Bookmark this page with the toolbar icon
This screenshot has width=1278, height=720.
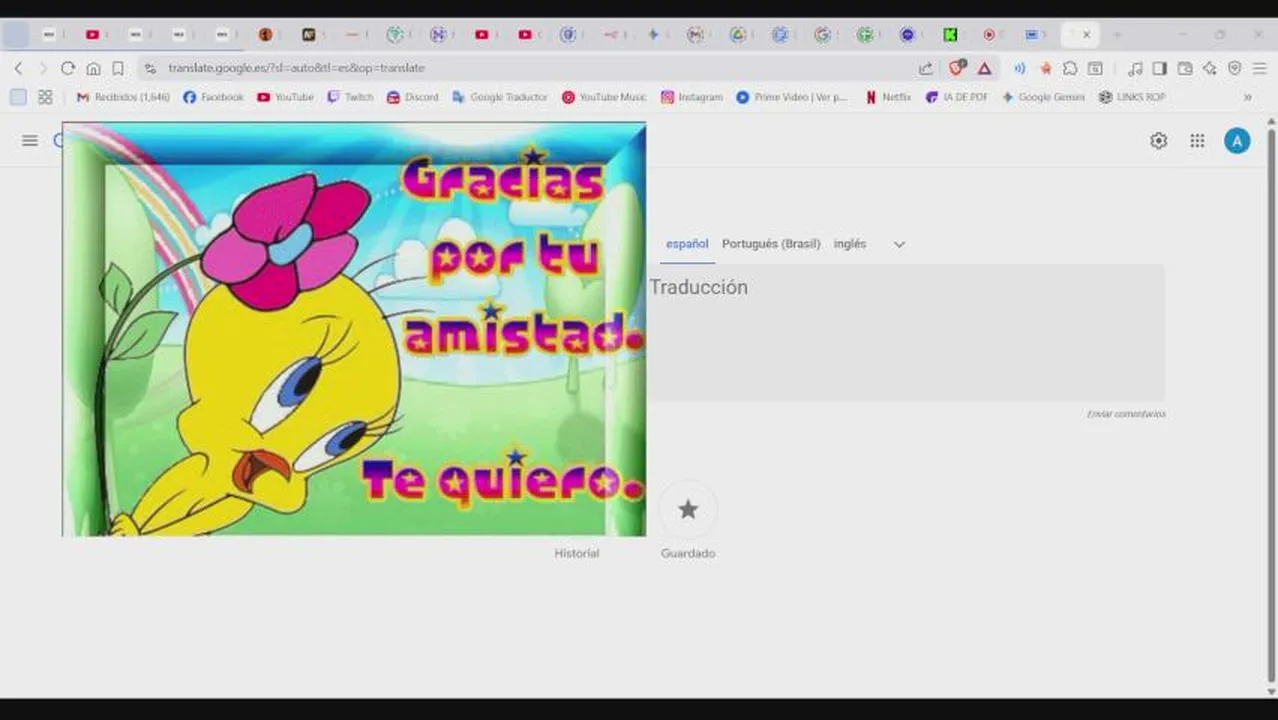118,68
